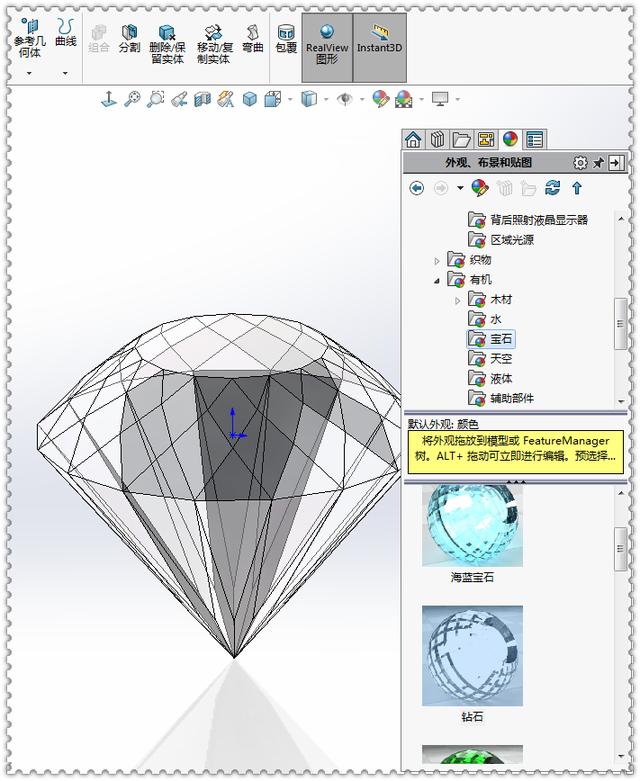Click Zoom to Area icon

(155, 99)
